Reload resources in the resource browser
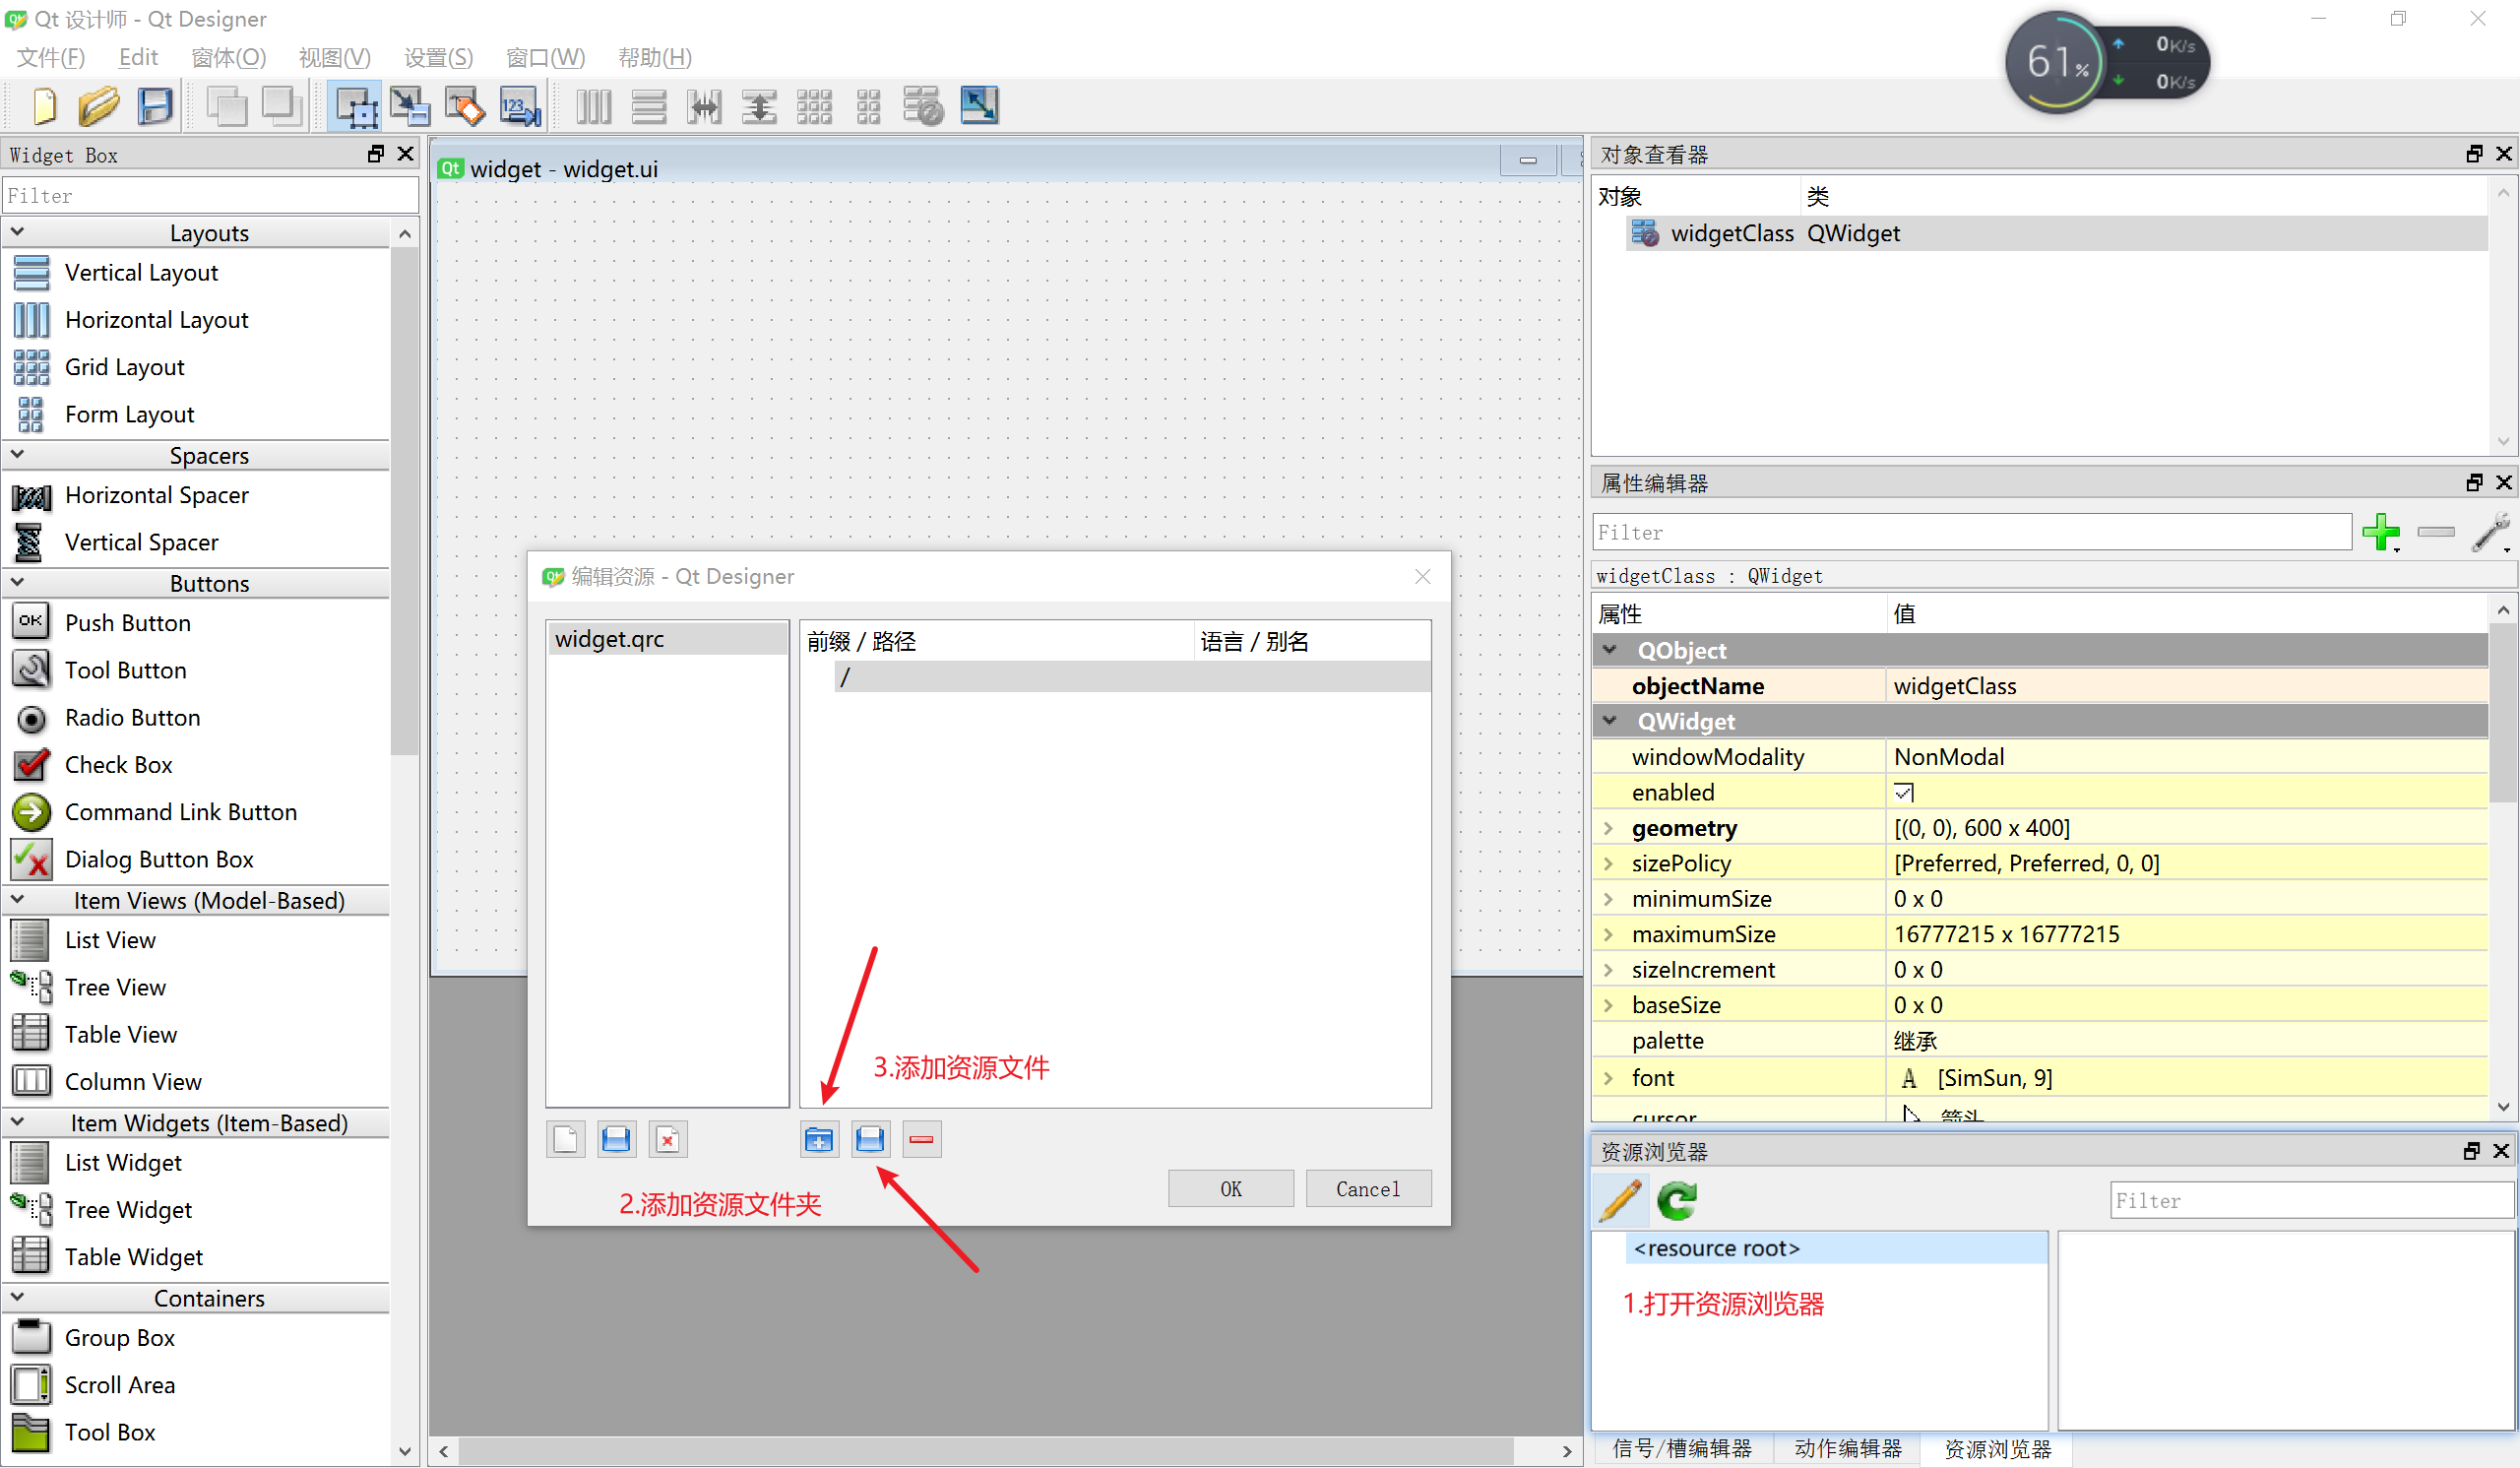This screenshot has height=1468, width=2520. pyautogui.click(x=1676, y=1201)
